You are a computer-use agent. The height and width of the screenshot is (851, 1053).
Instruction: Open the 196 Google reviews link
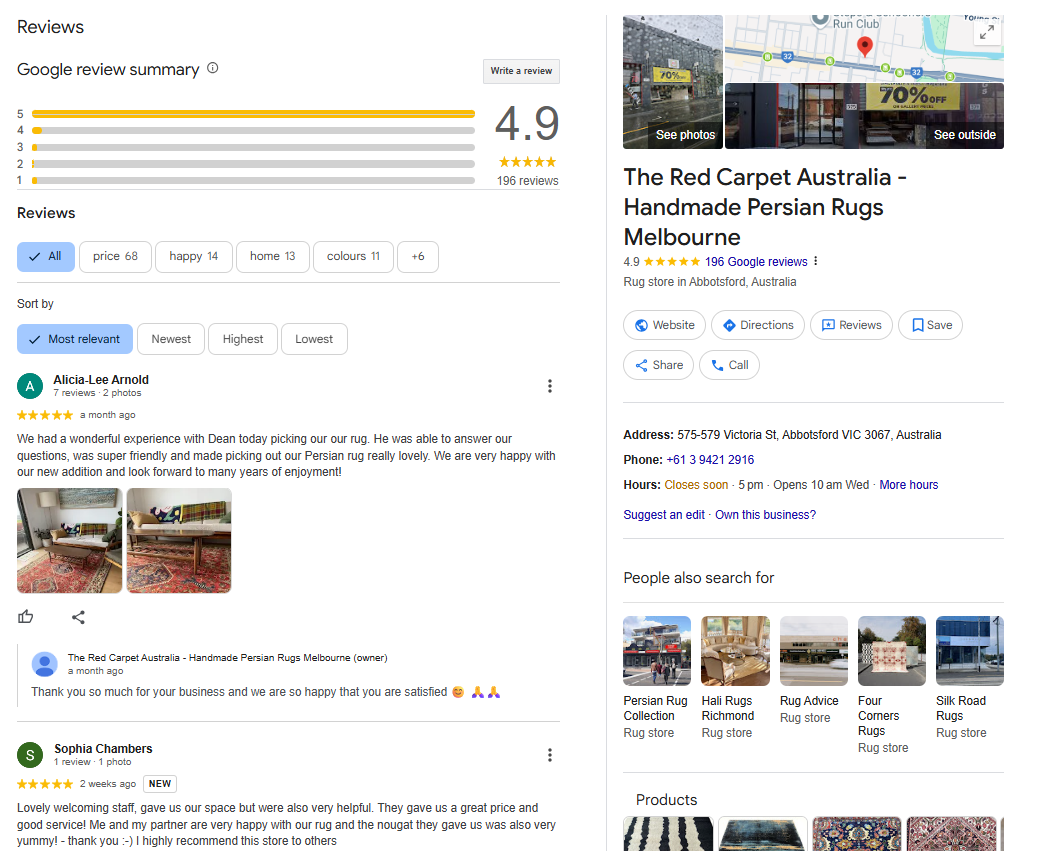pos(756,262)
